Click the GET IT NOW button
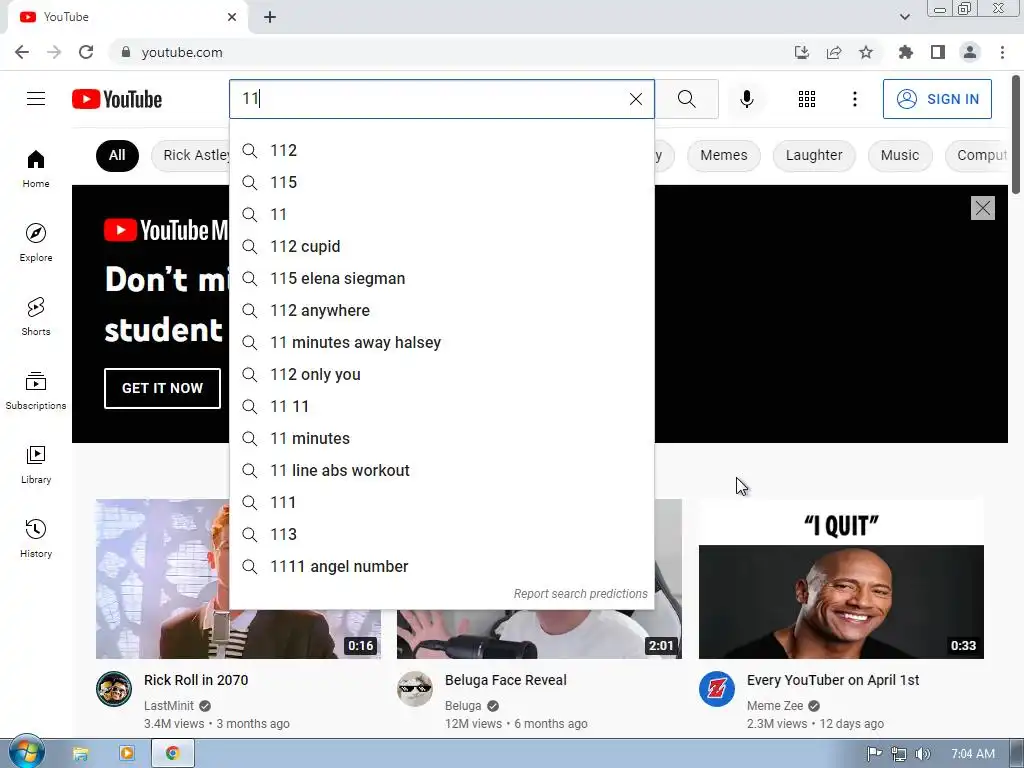 click(x=162, y=388)
